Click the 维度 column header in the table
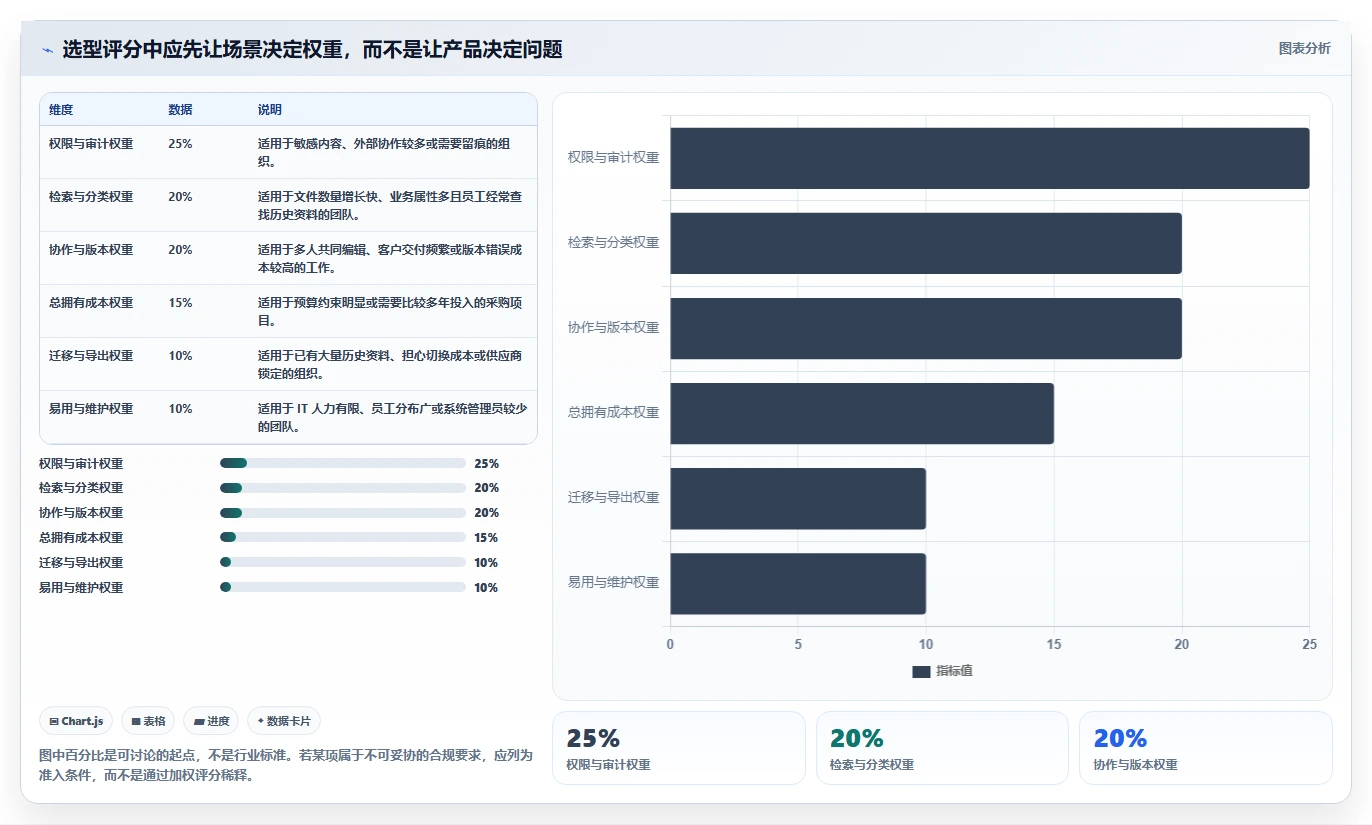This screenshot has width=1372, height=825. tap(61, 109)
